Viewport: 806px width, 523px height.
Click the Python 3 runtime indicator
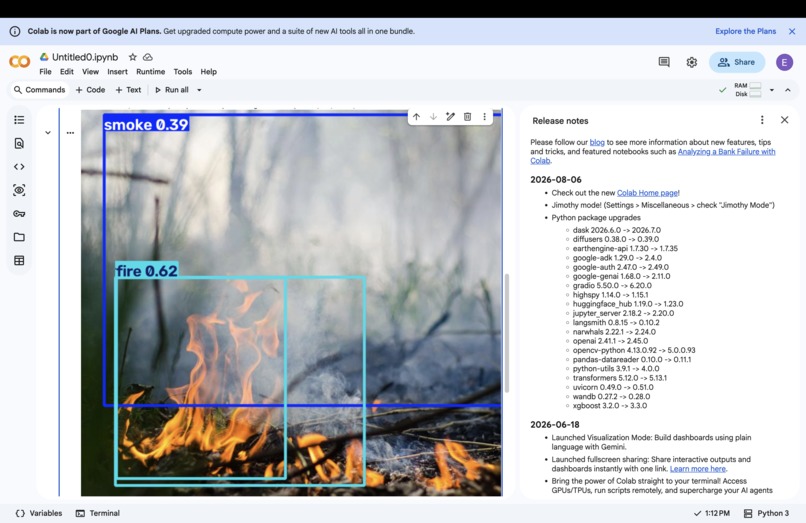point(766,513)
